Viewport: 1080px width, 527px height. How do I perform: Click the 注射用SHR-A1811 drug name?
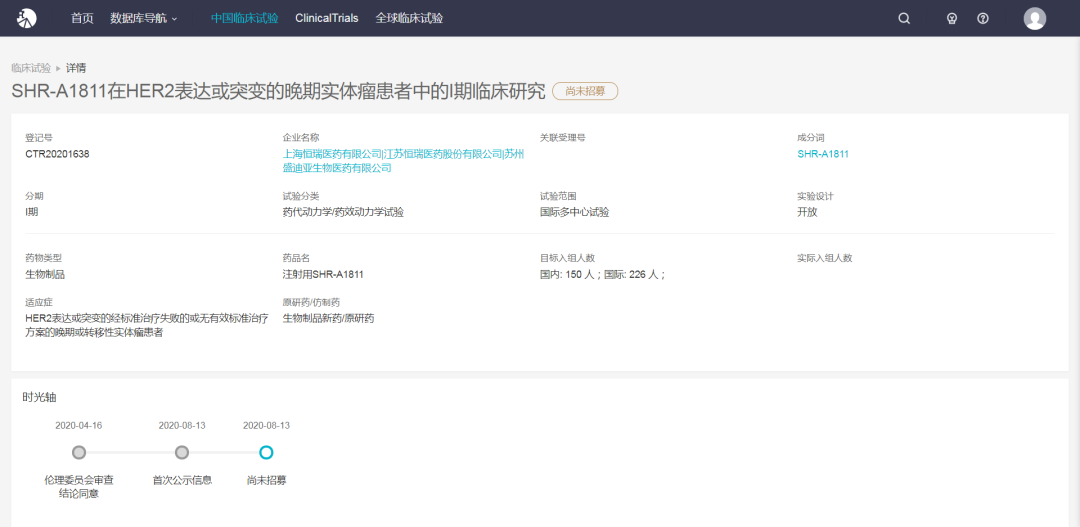323,275
